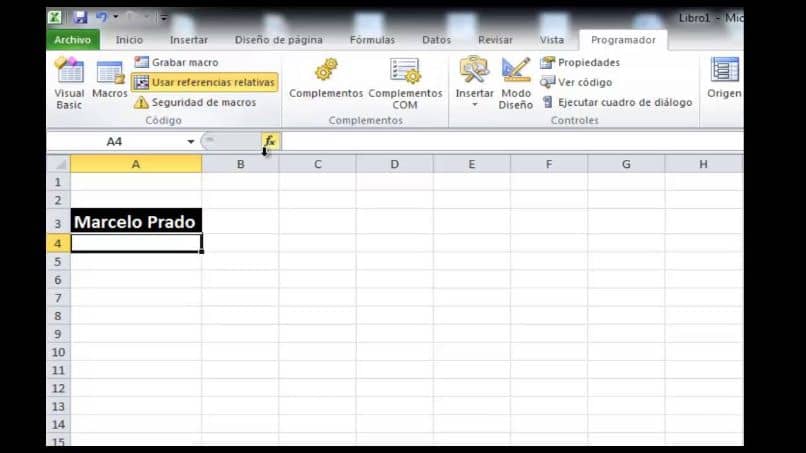
Task: Select row 4 header
Action: (58, 243)
